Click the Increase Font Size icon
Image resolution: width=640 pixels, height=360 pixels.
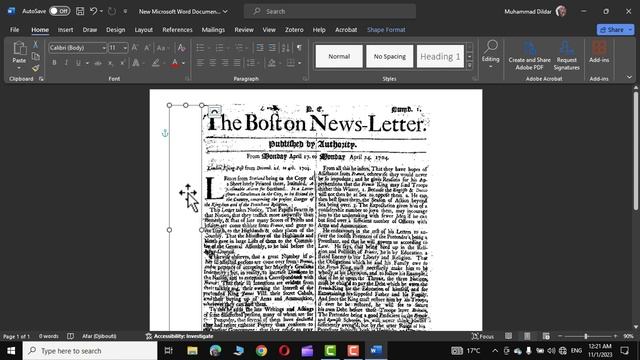pyautogui.click(x=135, y=48)
